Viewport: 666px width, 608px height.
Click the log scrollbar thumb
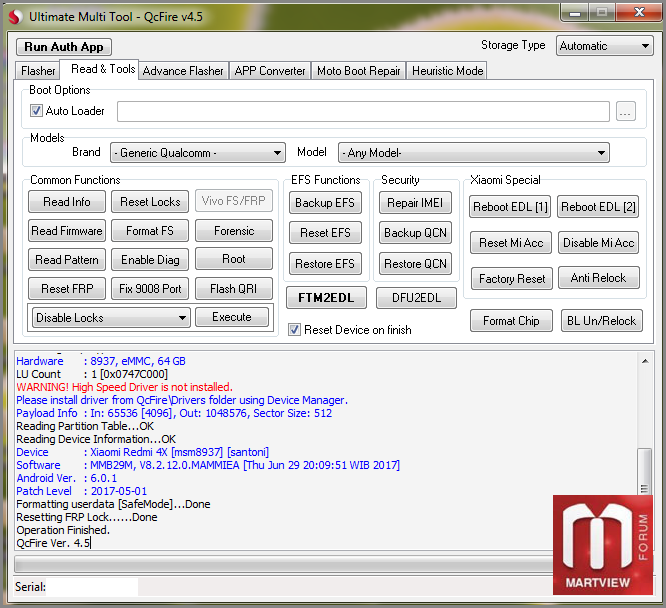coord(645,472)
